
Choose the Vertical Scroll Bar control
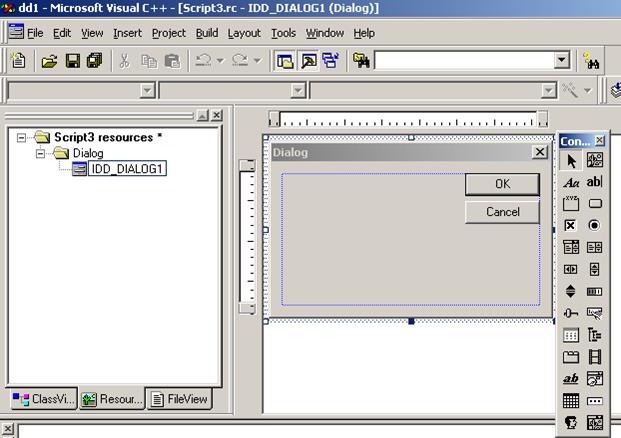(594, 269)
